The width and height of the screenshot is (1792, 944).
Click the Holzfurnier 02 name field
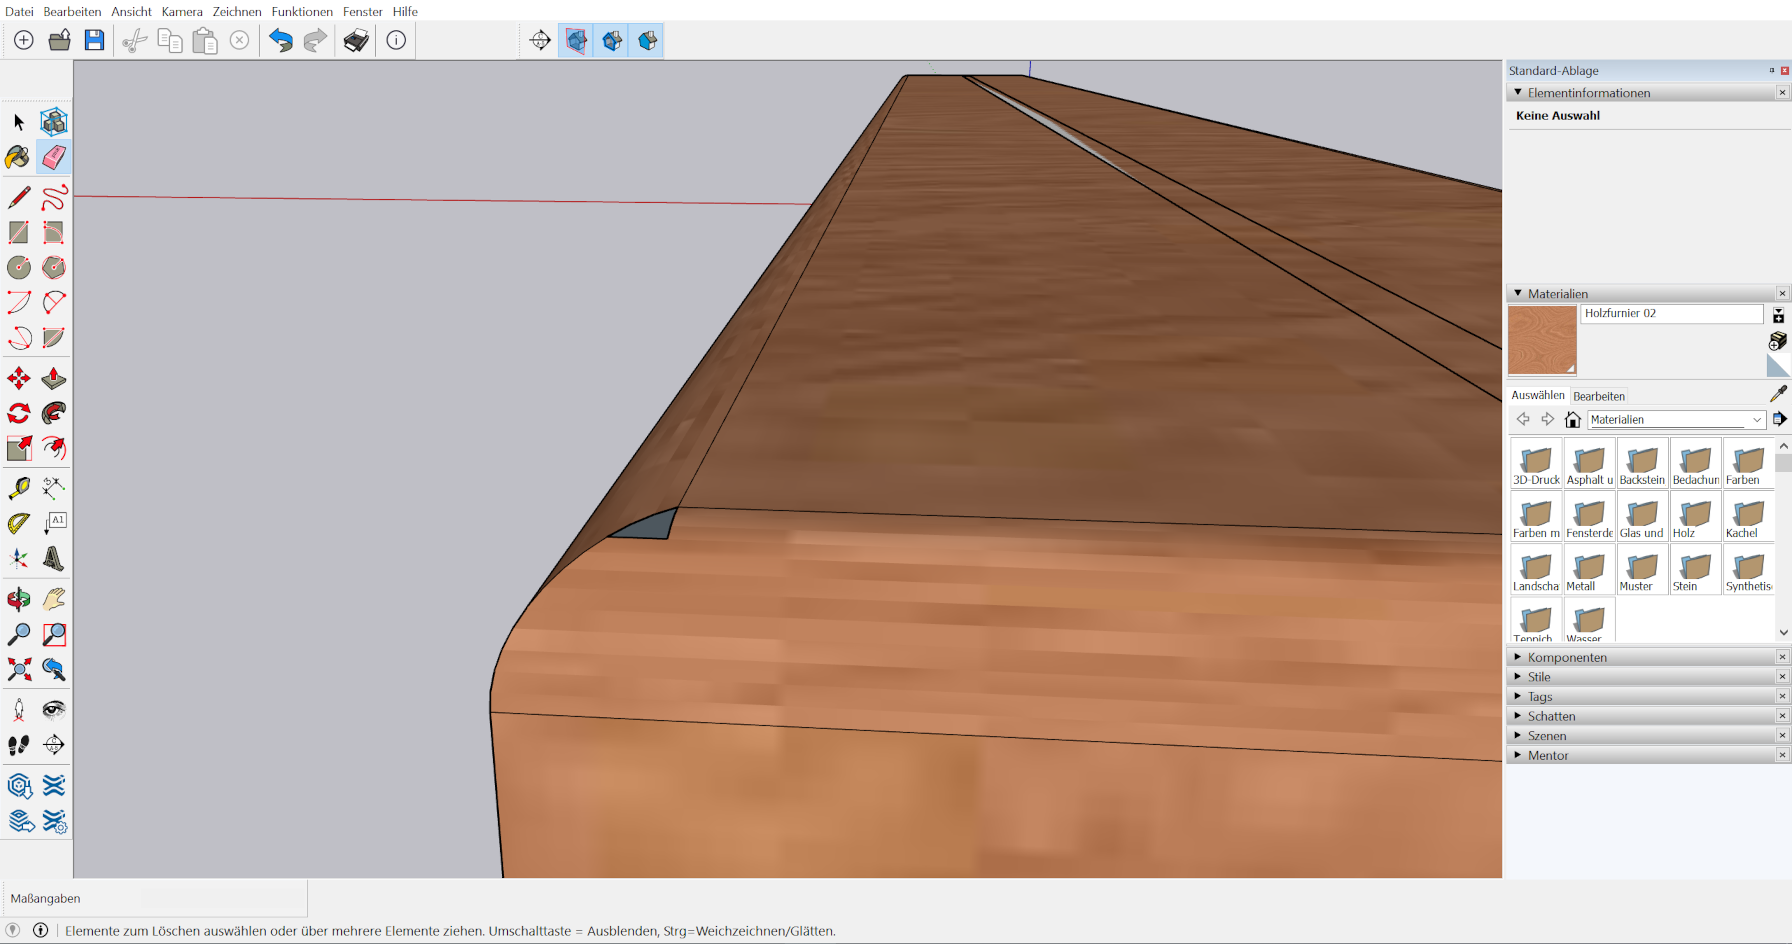coord(1671,314)
